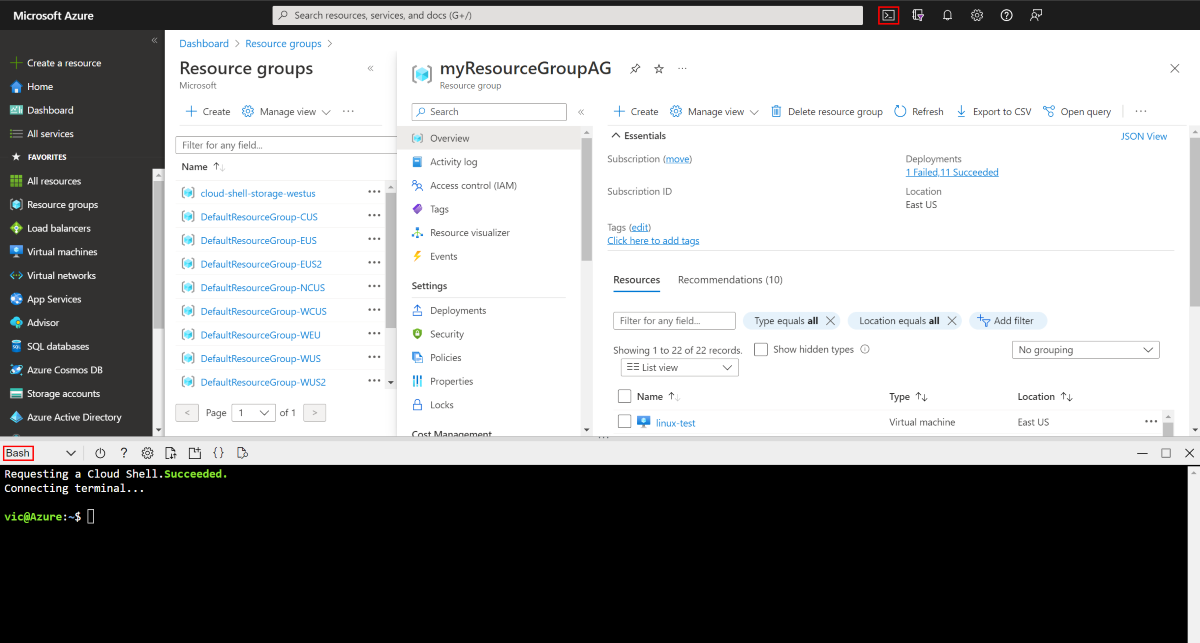Open new session icon in Cloud Shell

coord(195,453)
